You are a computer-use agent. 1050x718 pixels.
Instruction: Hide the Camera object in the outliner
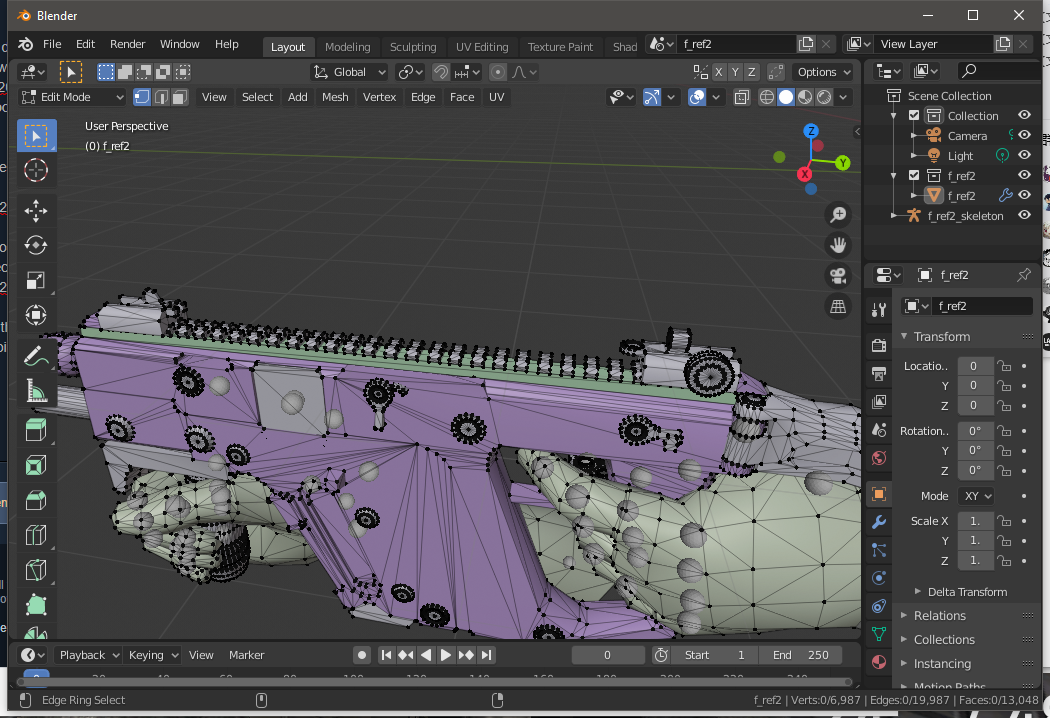1024,135
